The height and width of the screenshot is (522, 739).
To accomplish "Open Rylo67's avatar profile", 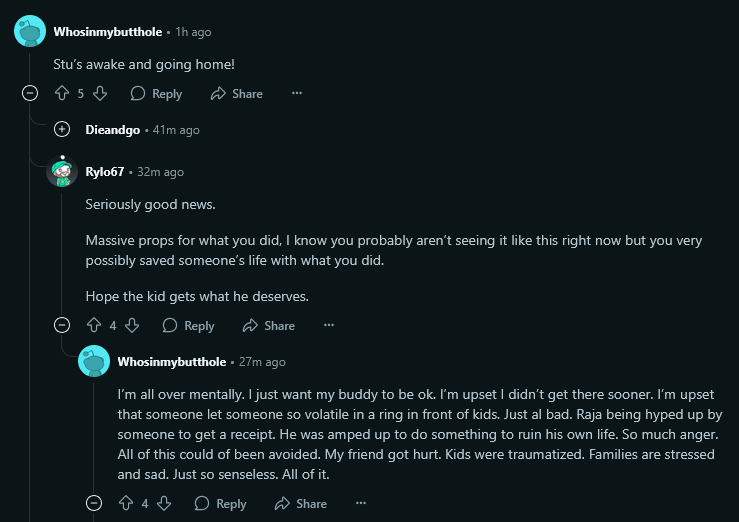I will pos(62,172).
